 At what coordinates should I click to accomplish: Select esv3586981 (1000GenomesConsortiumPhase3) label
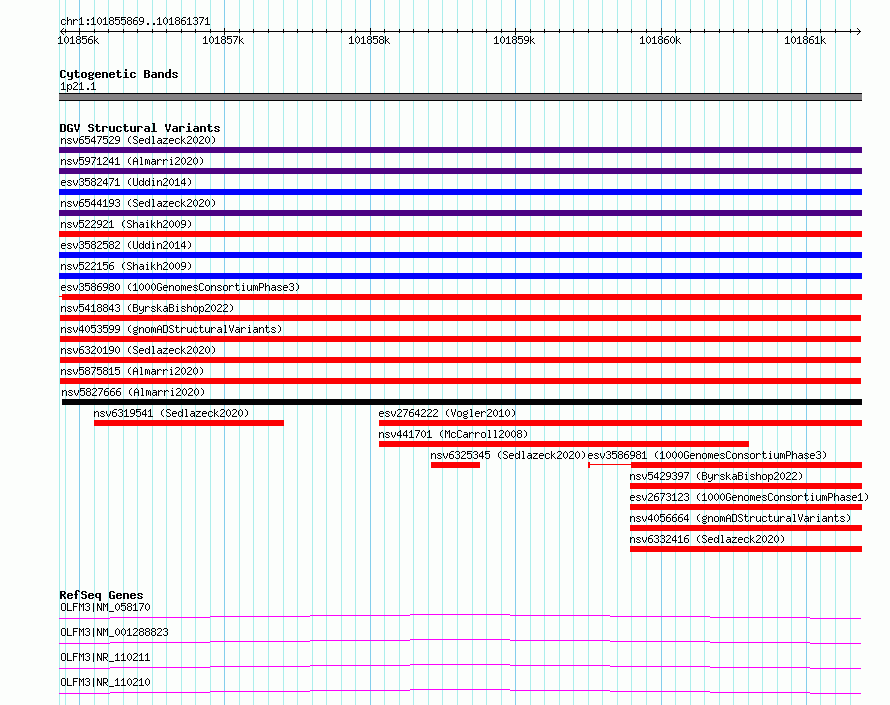[707, 455]
